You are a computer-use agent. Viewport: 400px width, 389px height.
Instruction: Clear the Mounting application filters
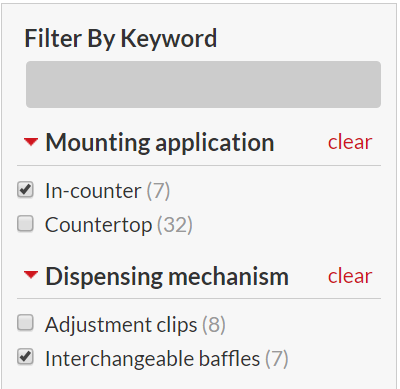pos(350,142)
